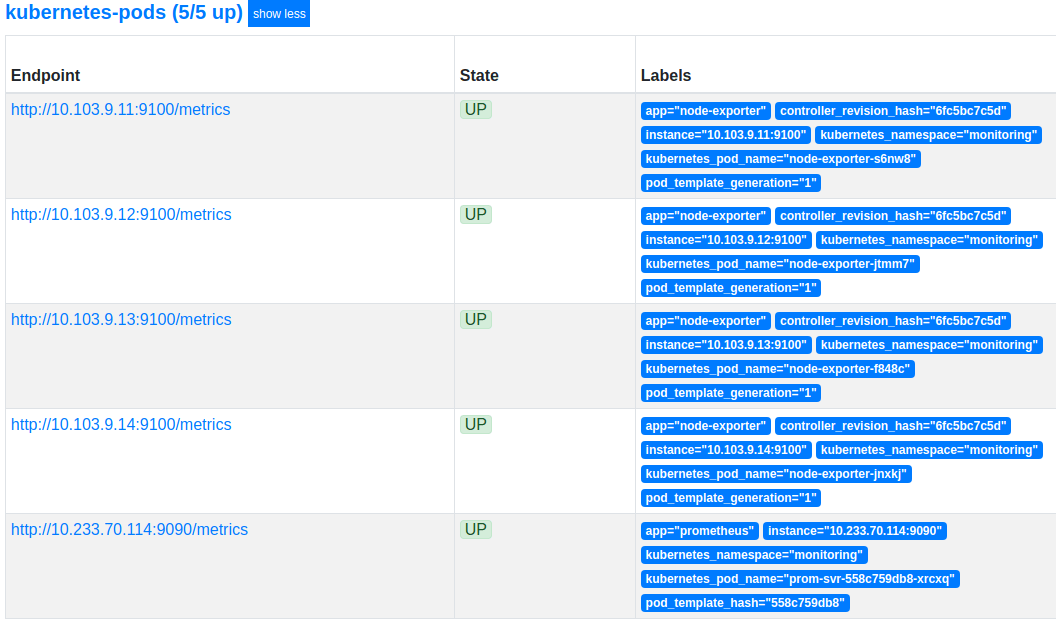Click the prom-svr-558c759db8-xrcxq pod name label
This screenshot has width=1056, height=619.
800,579
